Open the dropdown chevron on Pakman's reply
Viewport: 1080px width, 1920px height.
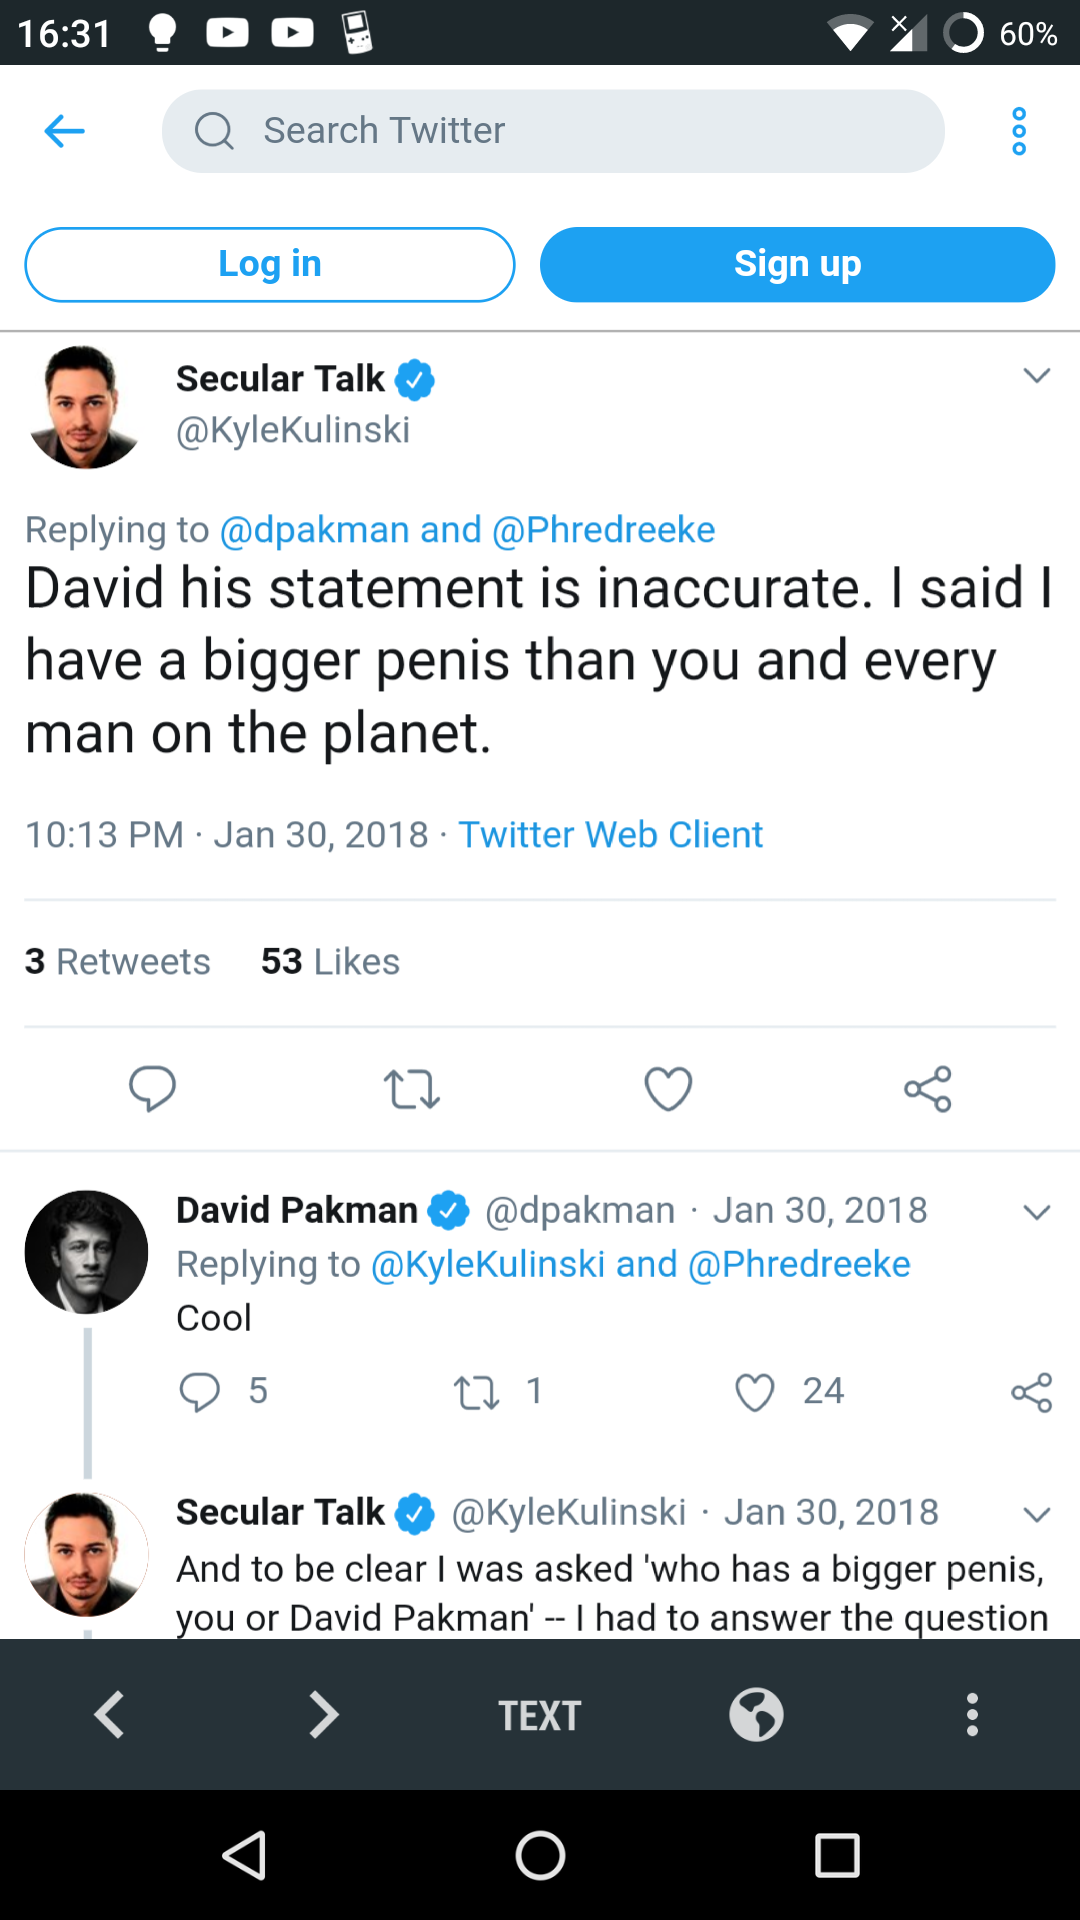[x=1035, y=1212]
